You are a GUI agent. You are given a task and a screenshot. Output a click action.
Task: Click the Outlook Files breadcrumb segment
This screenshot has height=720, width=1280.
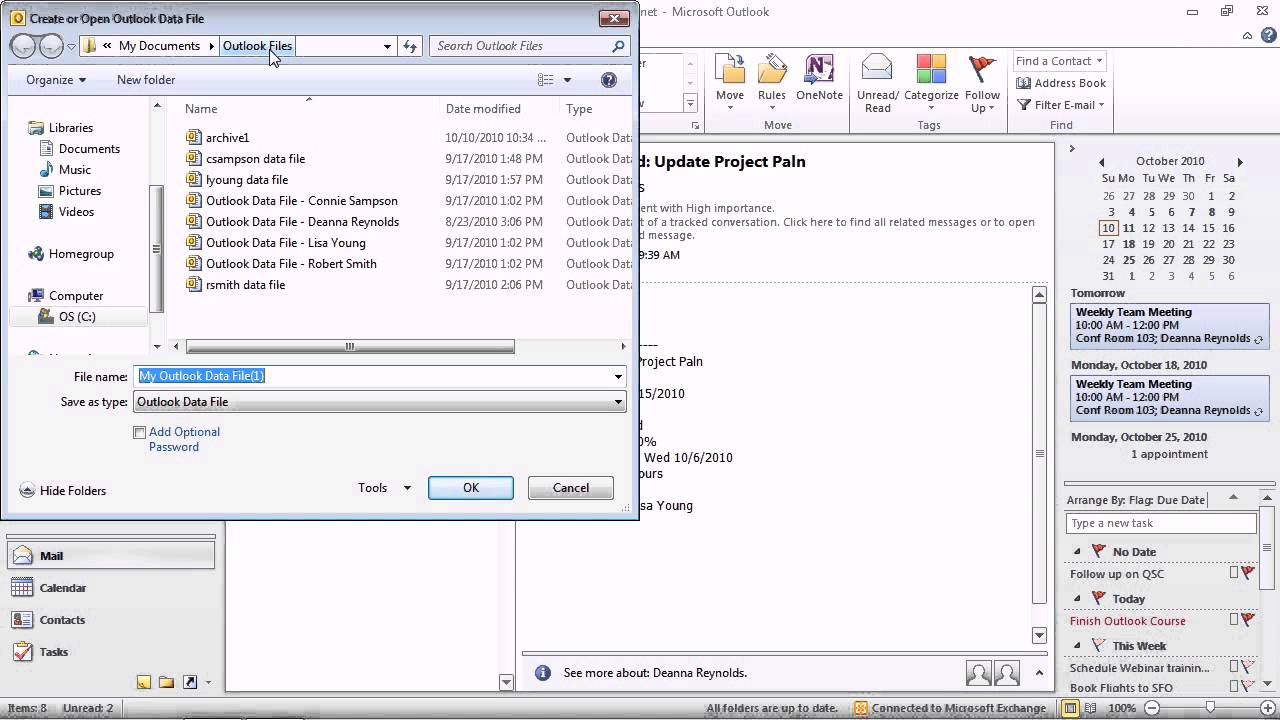point(257,46)
